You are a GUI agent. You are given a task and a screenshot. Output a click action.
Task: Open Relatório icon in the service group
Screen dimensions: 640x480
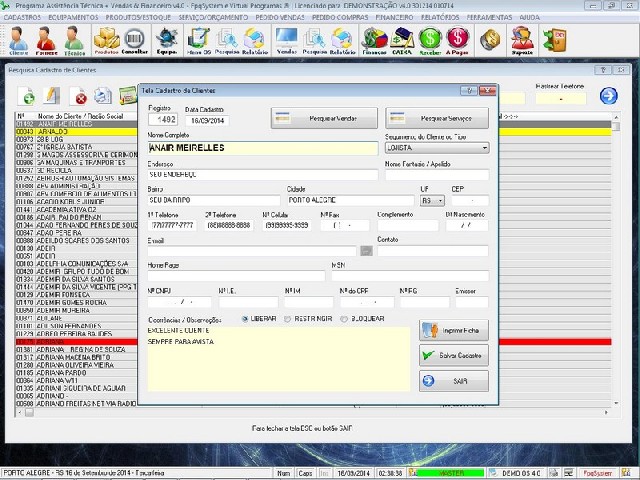(255, 40)
